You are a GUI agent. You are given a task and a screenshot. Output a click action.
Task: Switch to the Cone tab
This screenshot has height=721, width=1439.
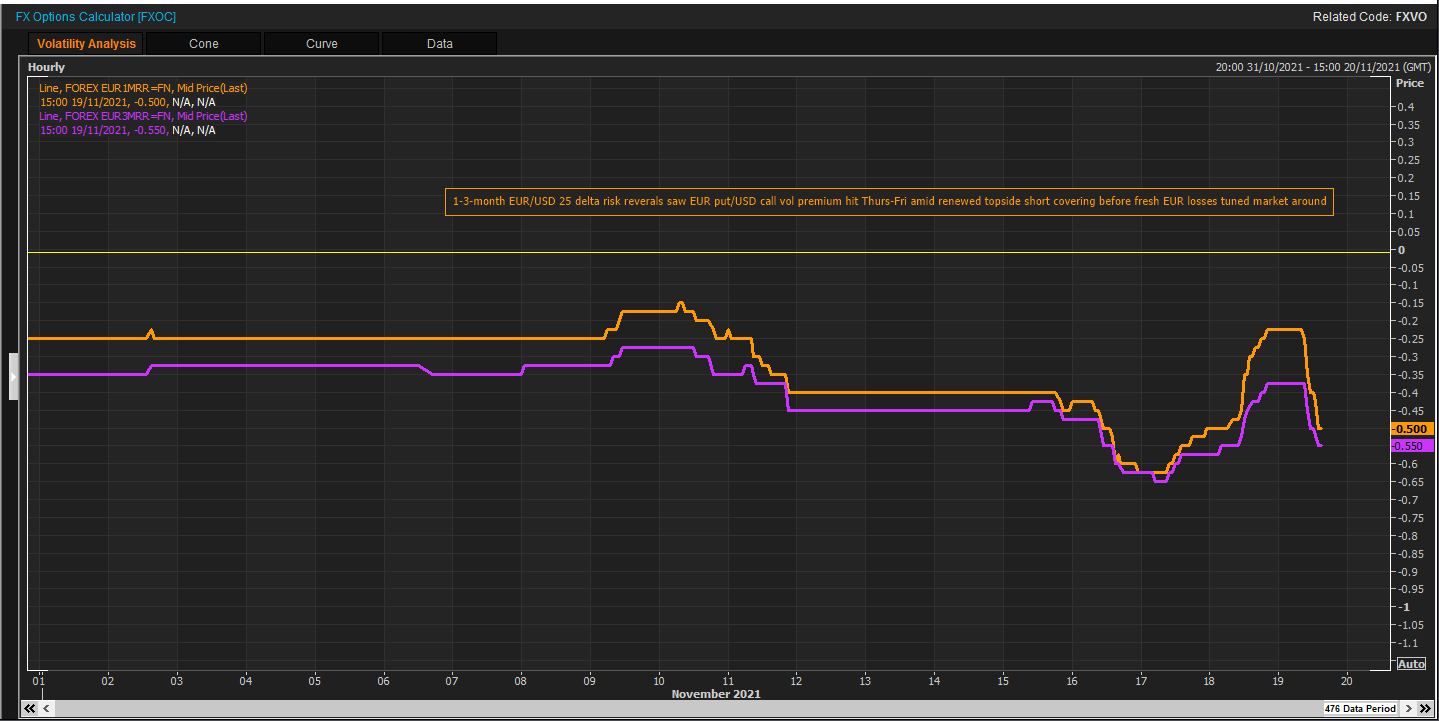tap(203, 43)
